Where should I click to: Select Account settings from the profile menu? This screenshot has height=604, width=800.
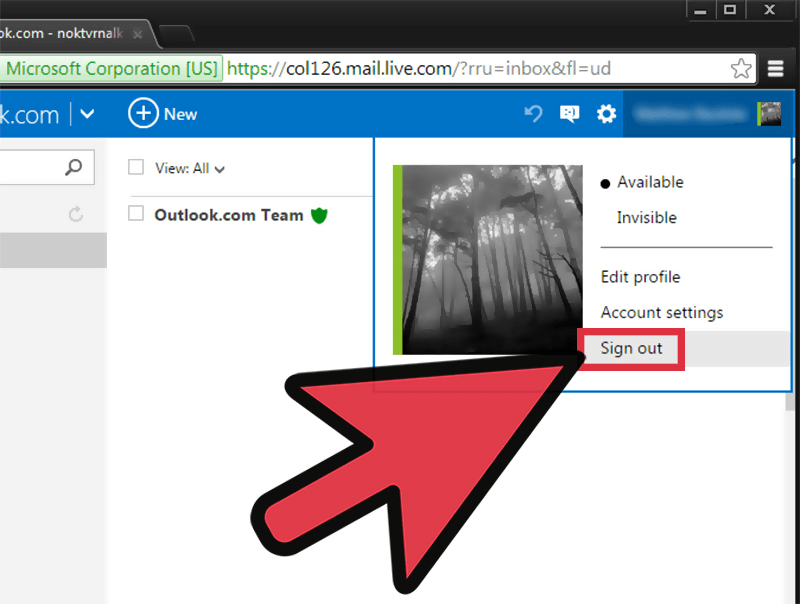point(662,312)
